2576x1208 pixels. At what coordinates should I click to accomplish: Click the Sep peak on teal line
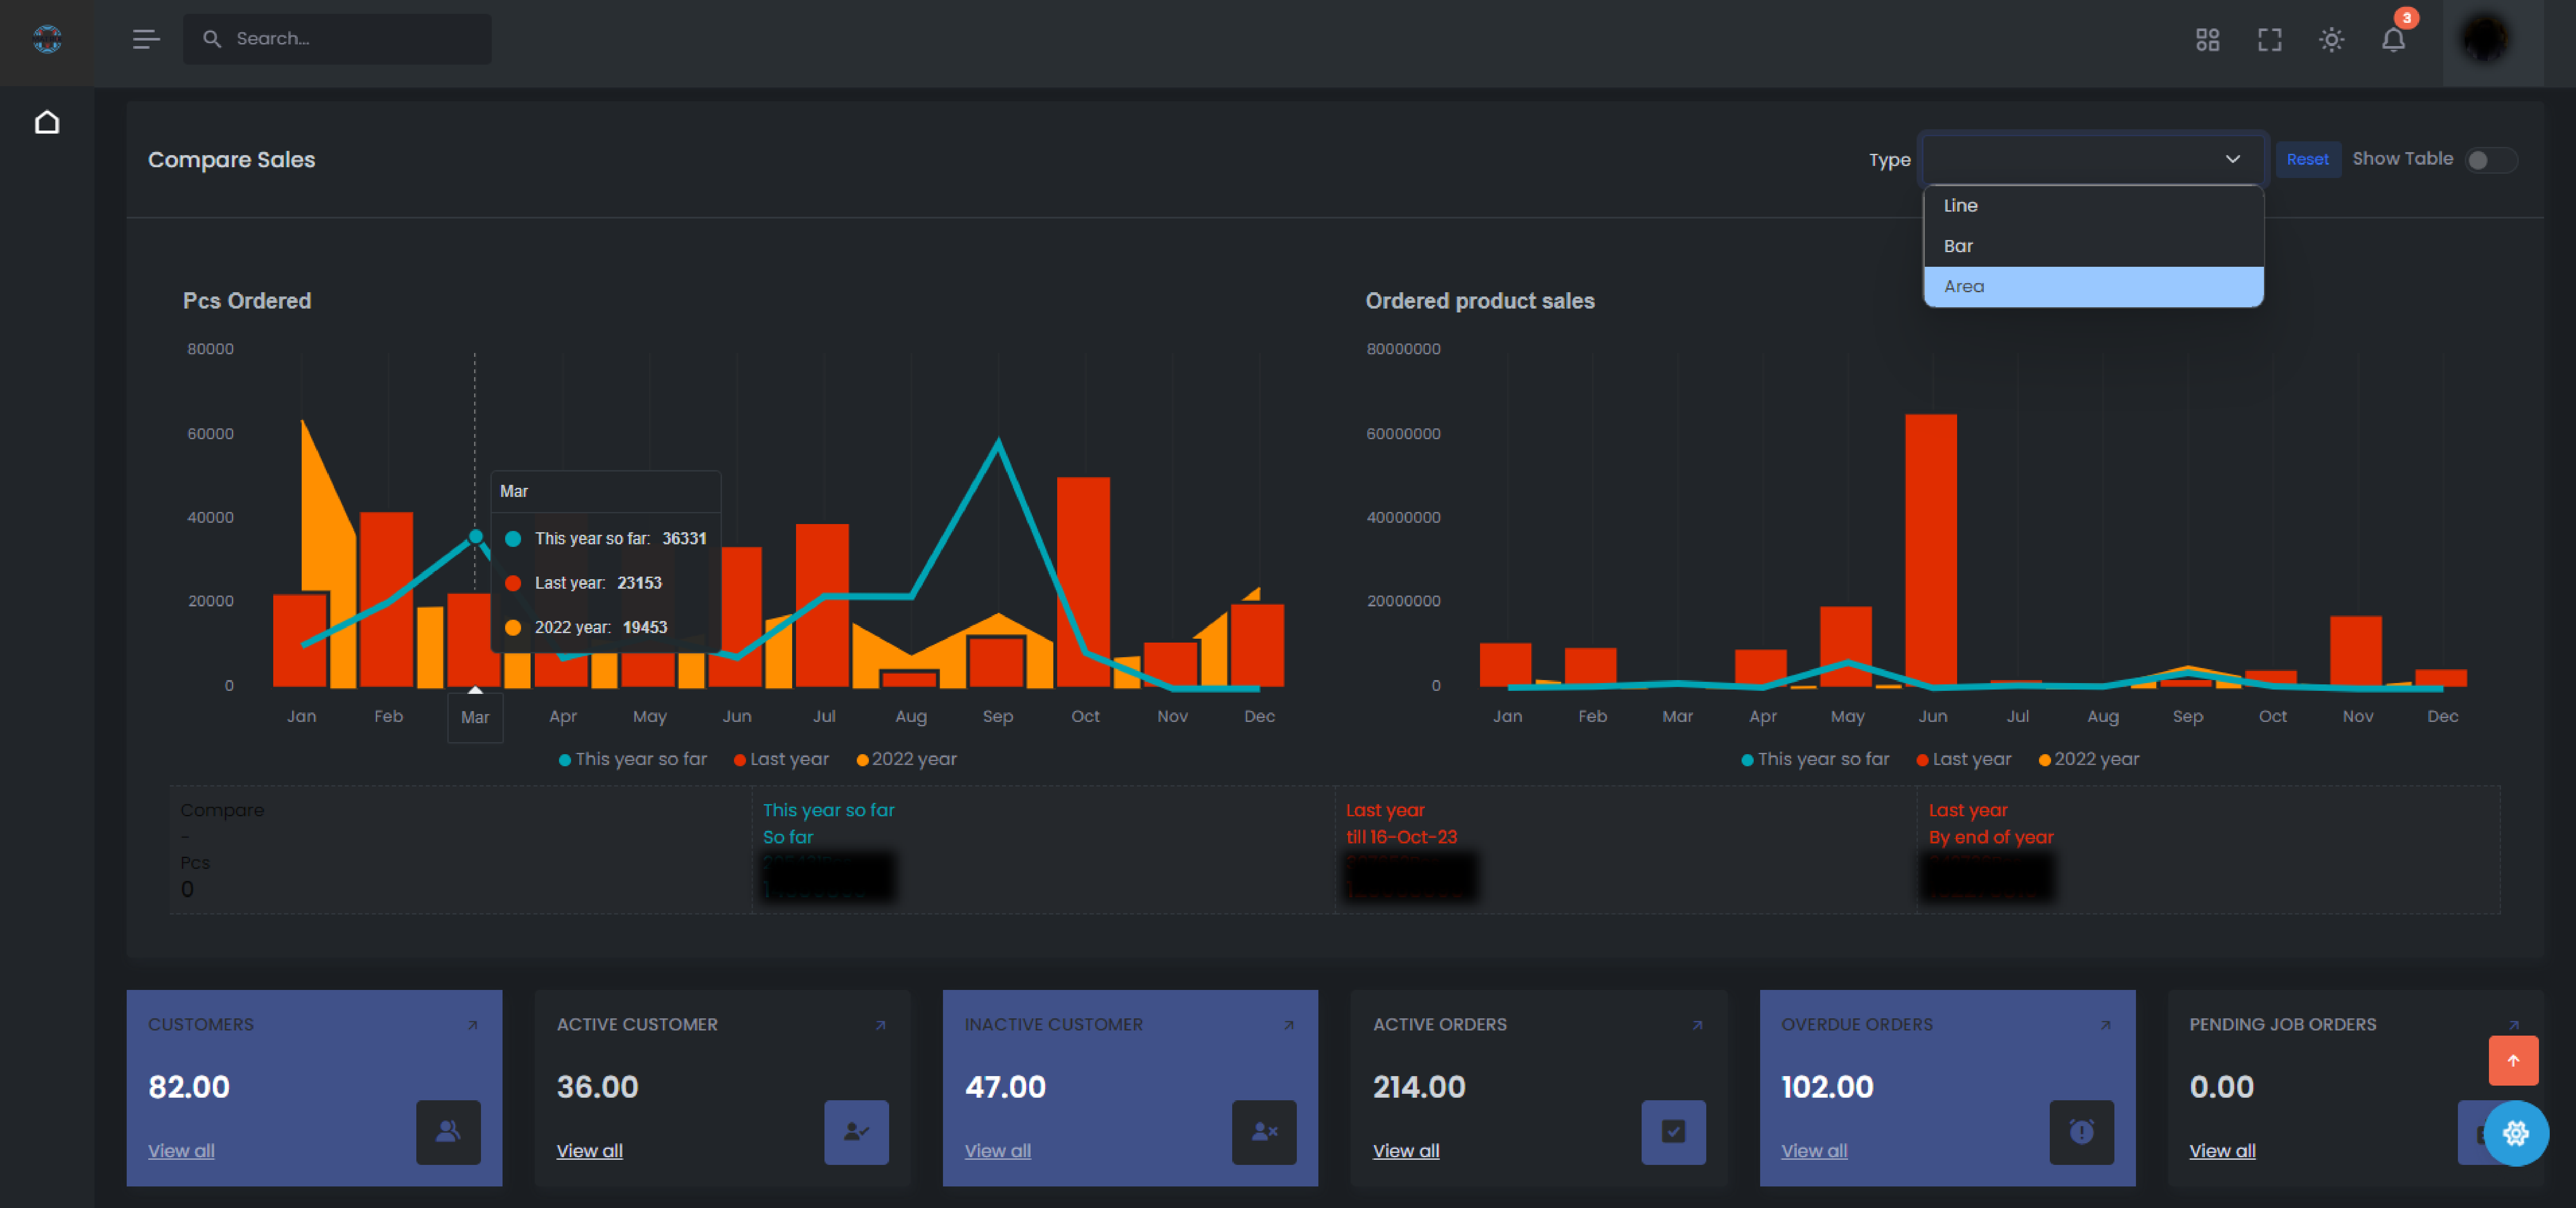coord(998,443)
